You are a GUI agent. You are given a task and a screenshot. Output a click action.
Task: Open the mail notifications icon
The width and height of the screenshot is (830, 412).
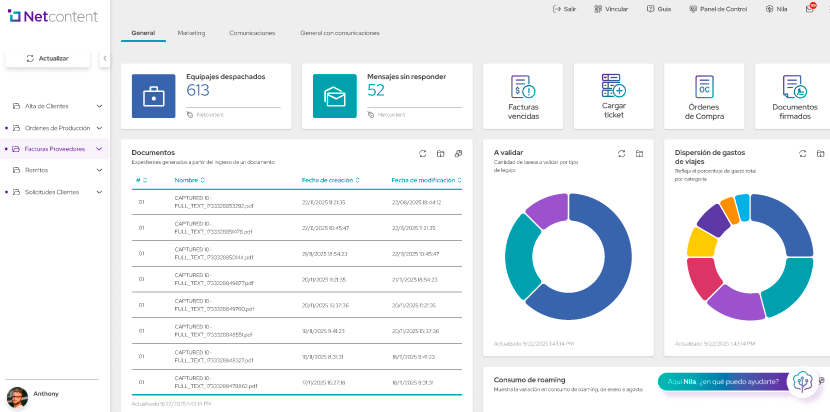point(810,9)
